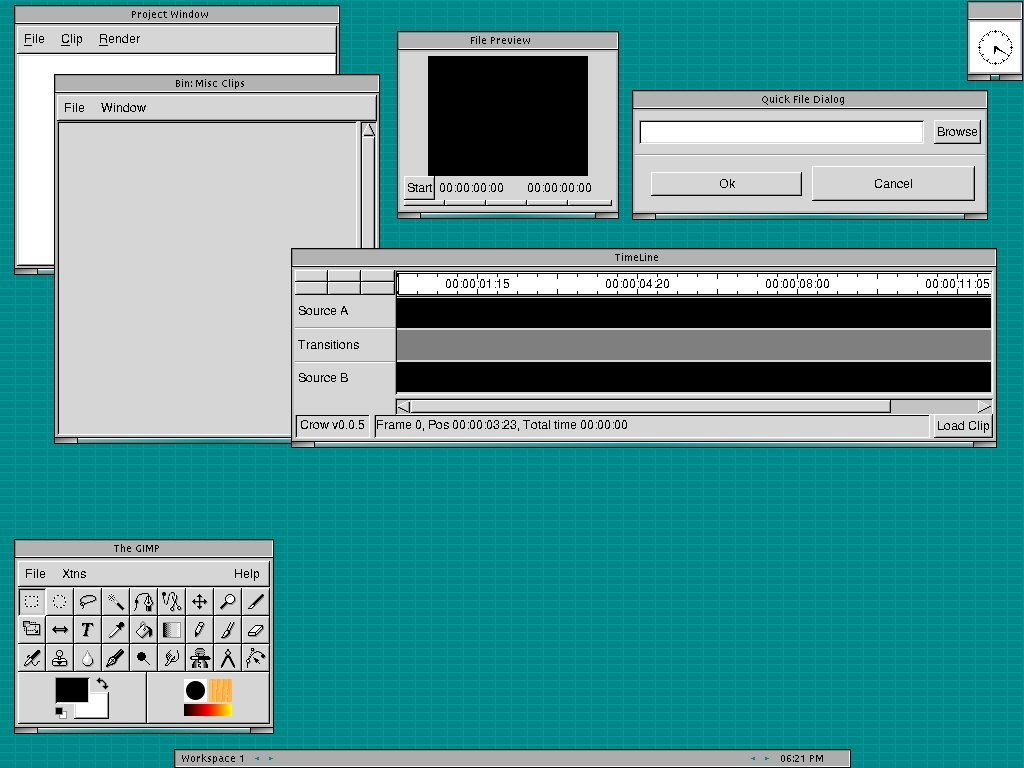Open the Render menu in Project Window
Image resolution: width=1024 pixels, height=768 pixels.
click(x=119, y=39)
